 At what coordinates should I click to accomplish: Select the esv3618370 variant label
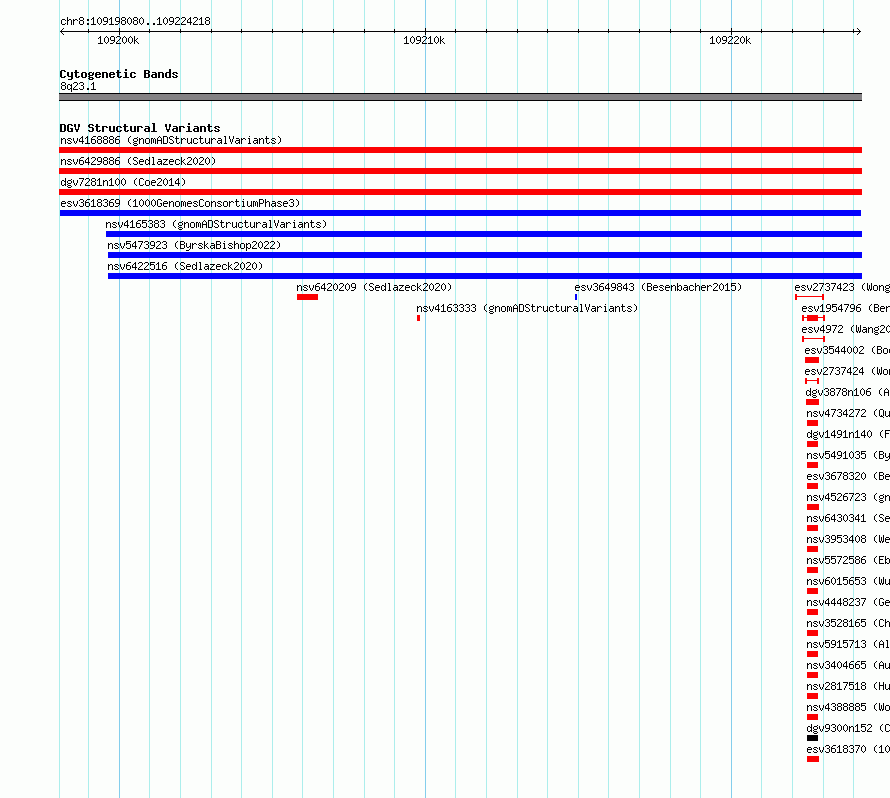pyautogui.click(x=848, y=749)
